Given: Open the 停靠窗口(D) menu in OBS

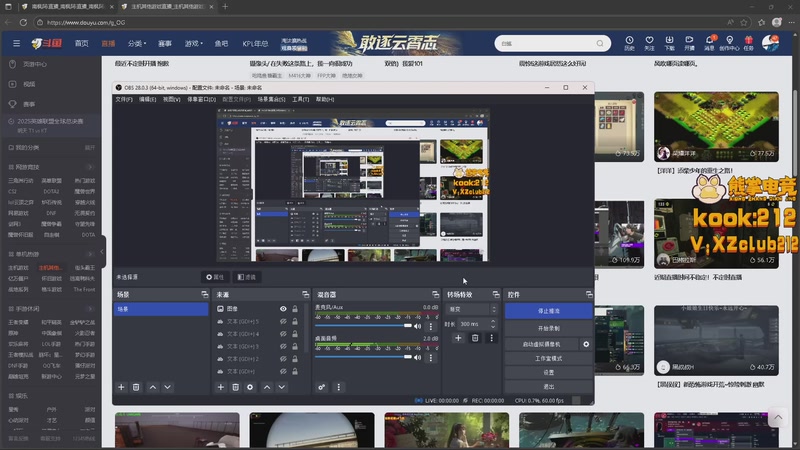Looking at the screenshot, I should (202, 99).
